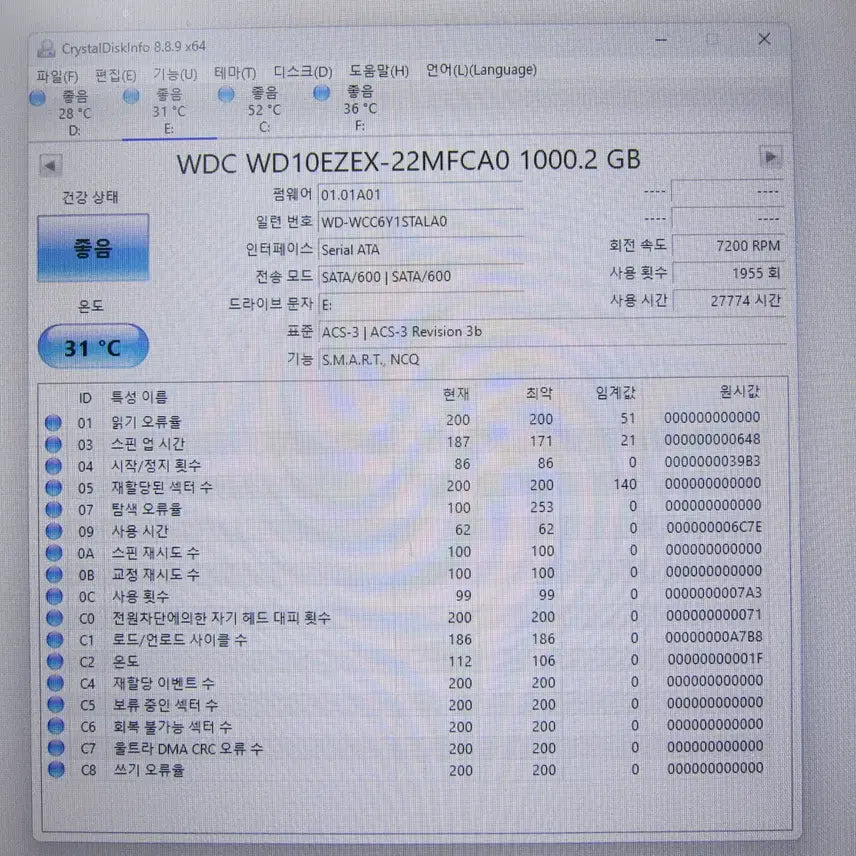Click the 좋음 health status button
Image resolution: width=856 pixels, height=856 pixels.
[93, 248]
